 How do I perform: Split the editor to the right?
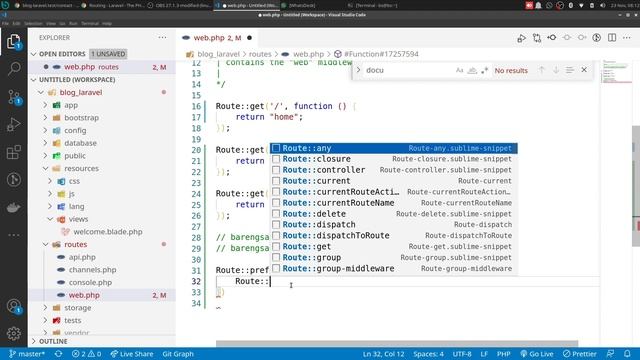pos(612,38)
